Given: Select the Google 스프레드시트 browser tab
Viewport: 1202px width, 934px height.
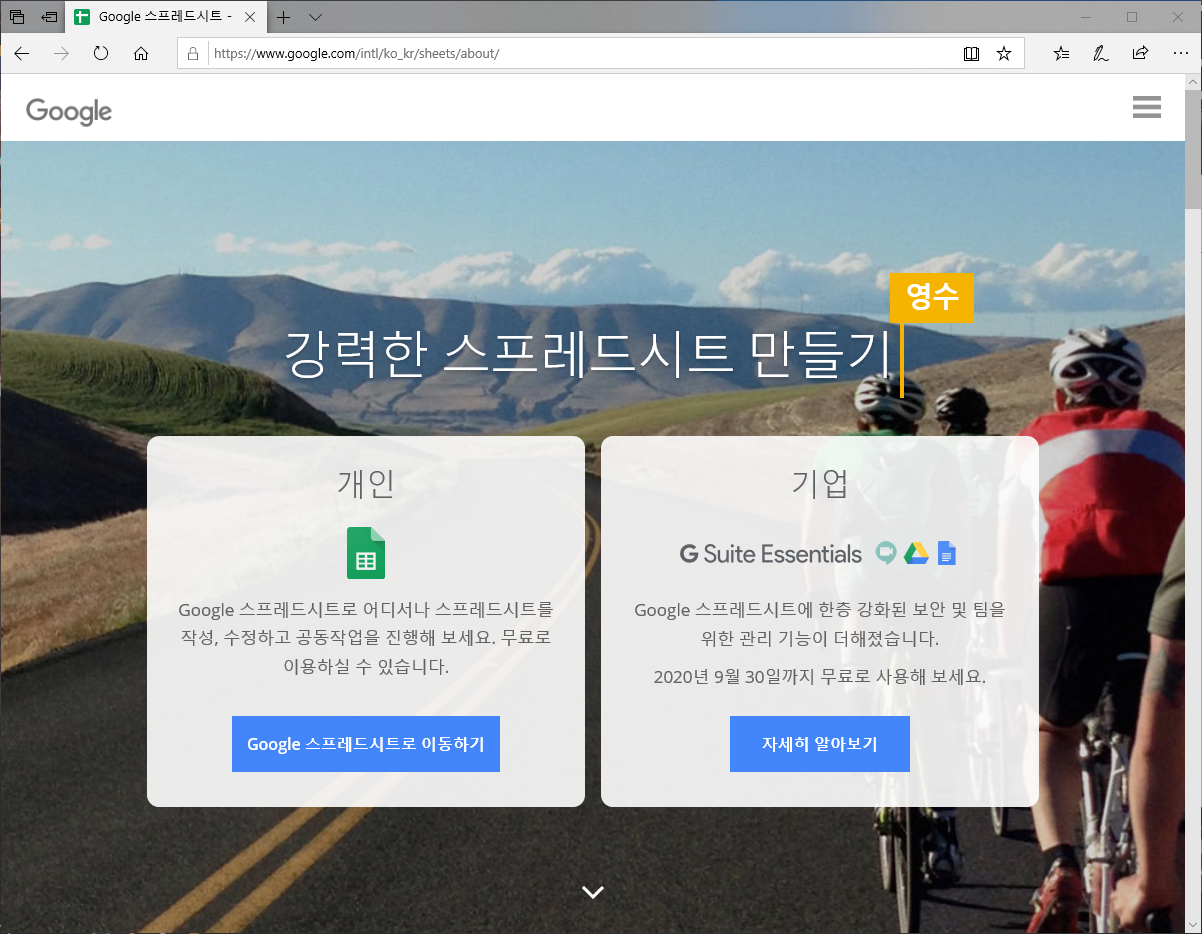Looking at the screenshot, I should tap(166, 17).
